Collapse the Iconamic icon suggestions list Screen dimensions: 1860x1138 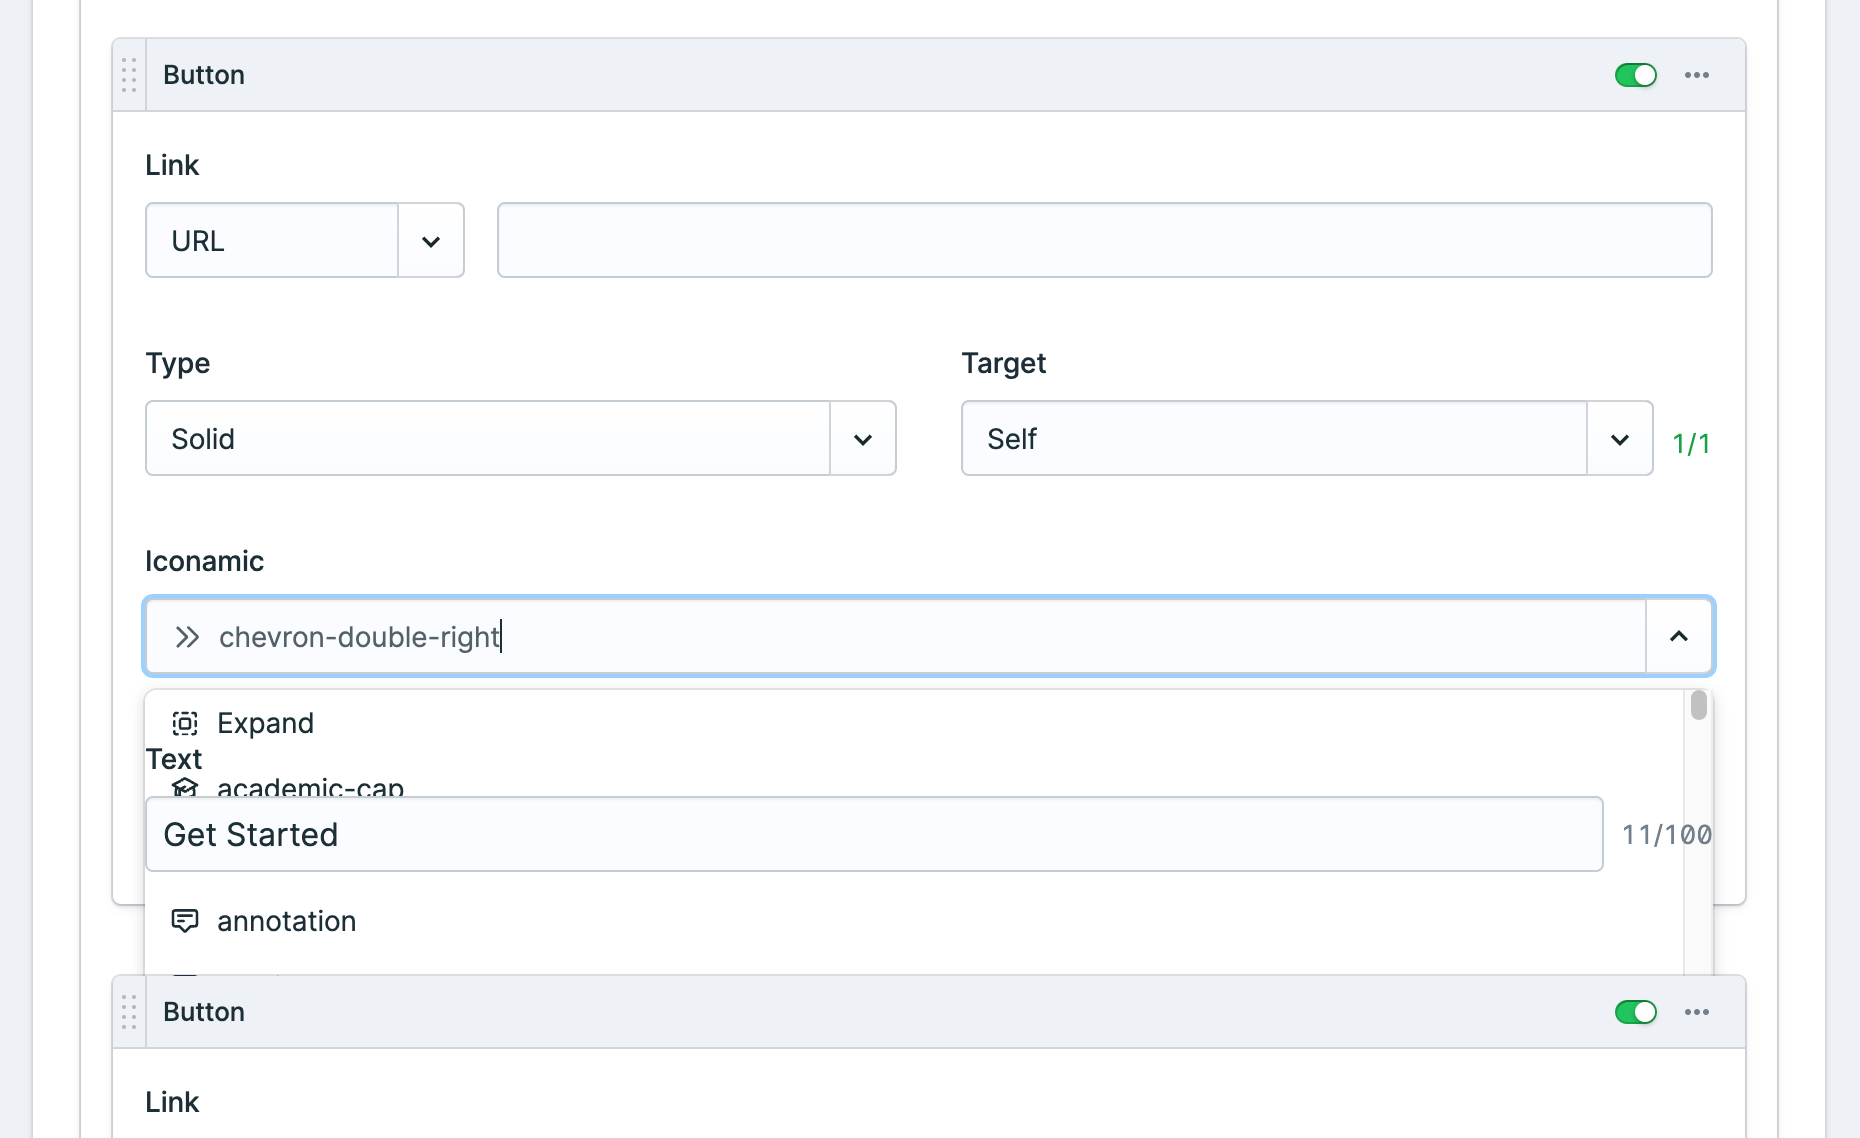tap(1679, 636)
